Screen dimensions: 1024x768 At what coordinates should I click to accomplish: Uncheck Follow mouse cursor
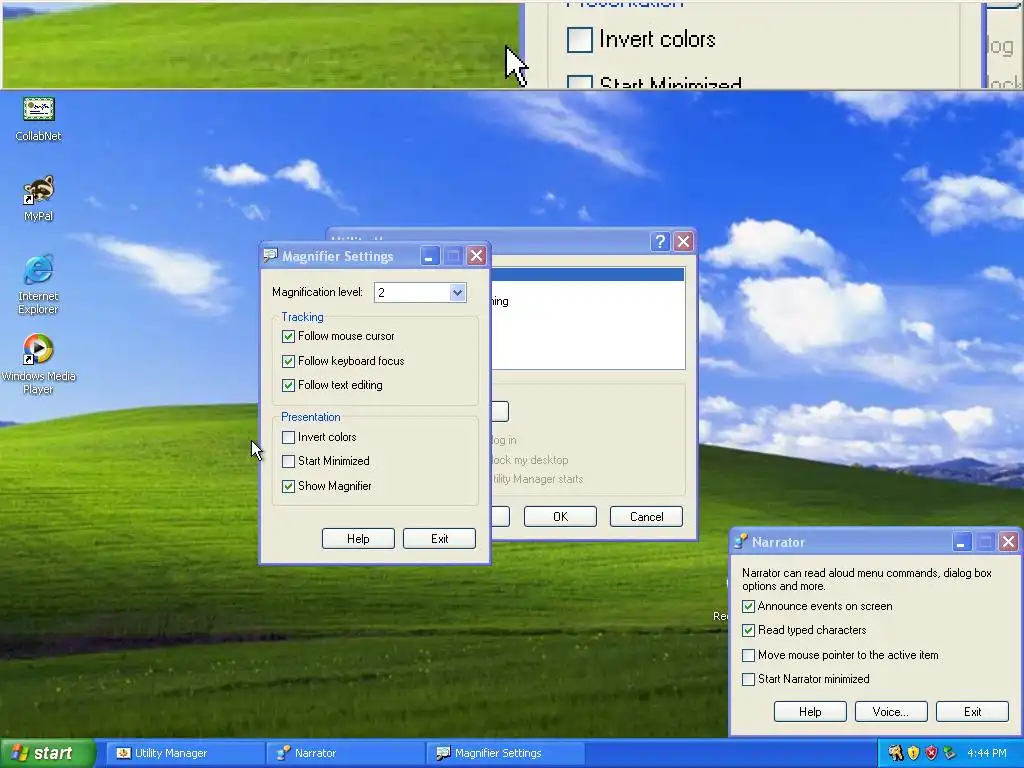pyautogui.click(x=288, y=336)
